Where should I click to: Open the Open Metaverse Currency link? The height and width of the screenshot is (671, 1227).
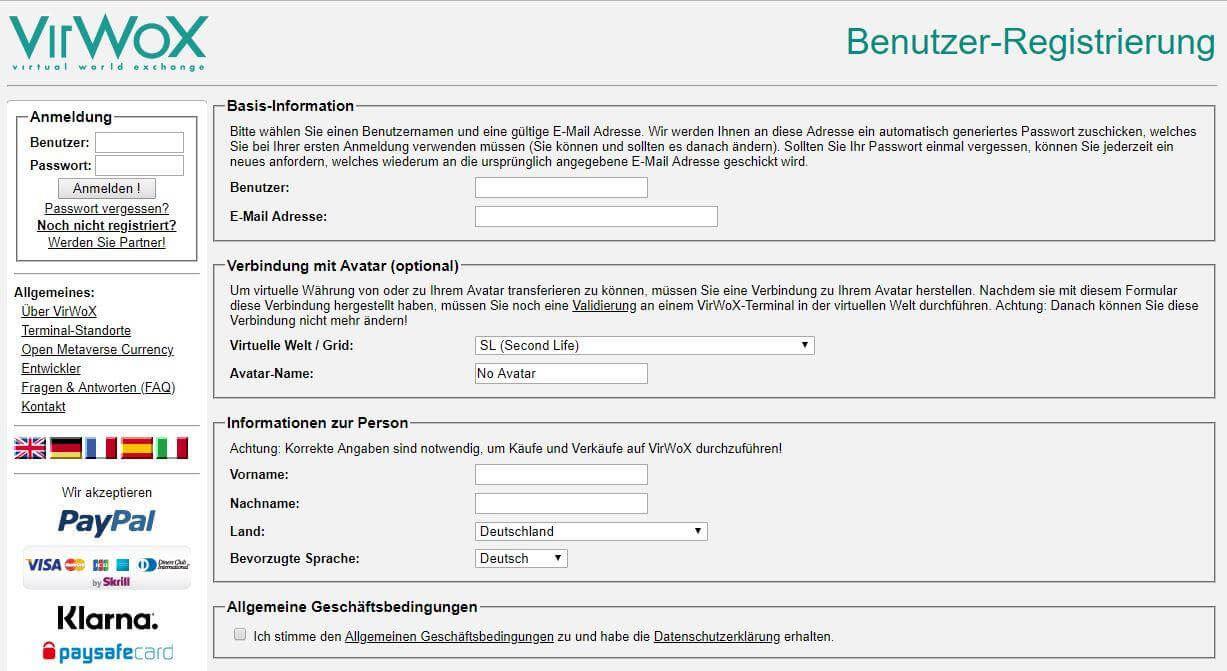tap(97, 349)
